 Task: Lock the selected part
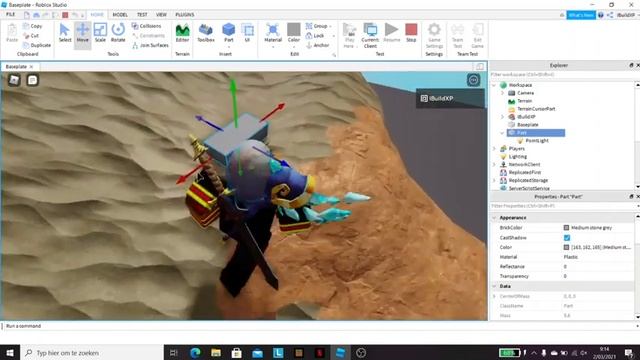click(x=315, y=36)
